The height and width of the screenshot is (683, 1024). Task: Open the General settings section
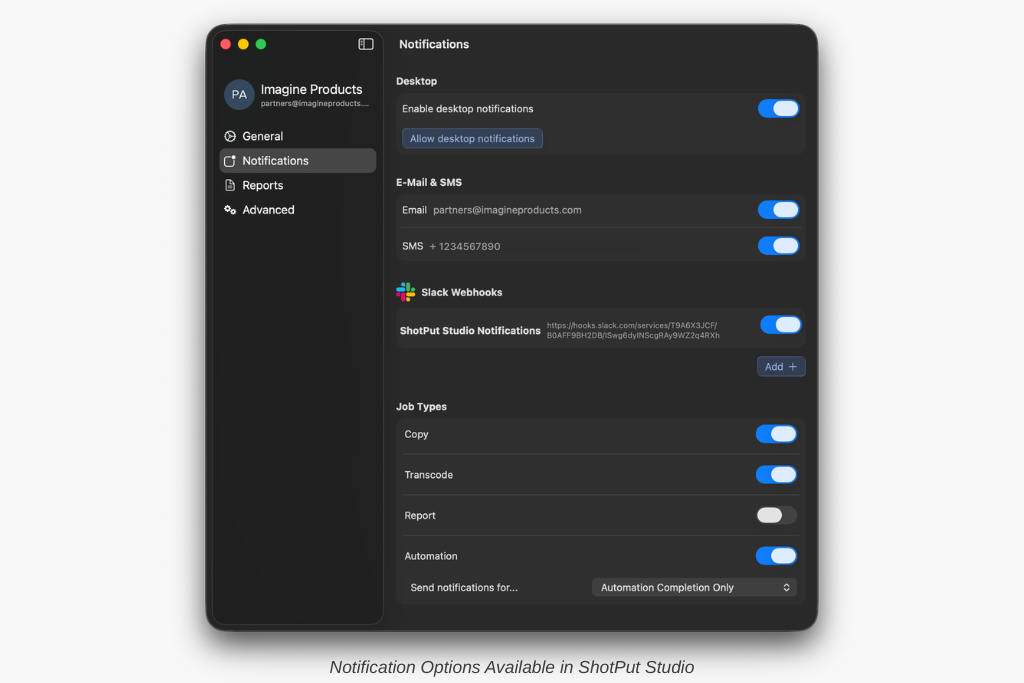click(x=262, y=136)
